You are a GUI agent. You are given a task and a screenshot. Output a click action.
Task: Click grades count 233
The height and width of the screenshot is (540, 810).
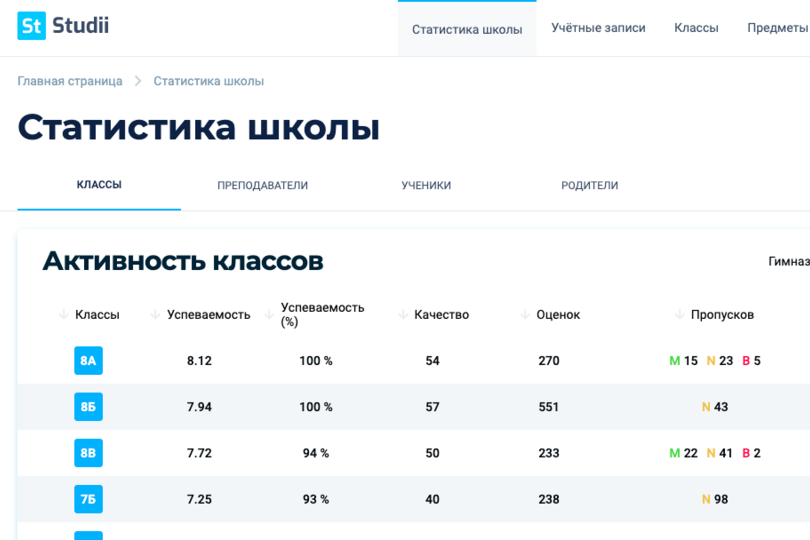tap(549, 453)
